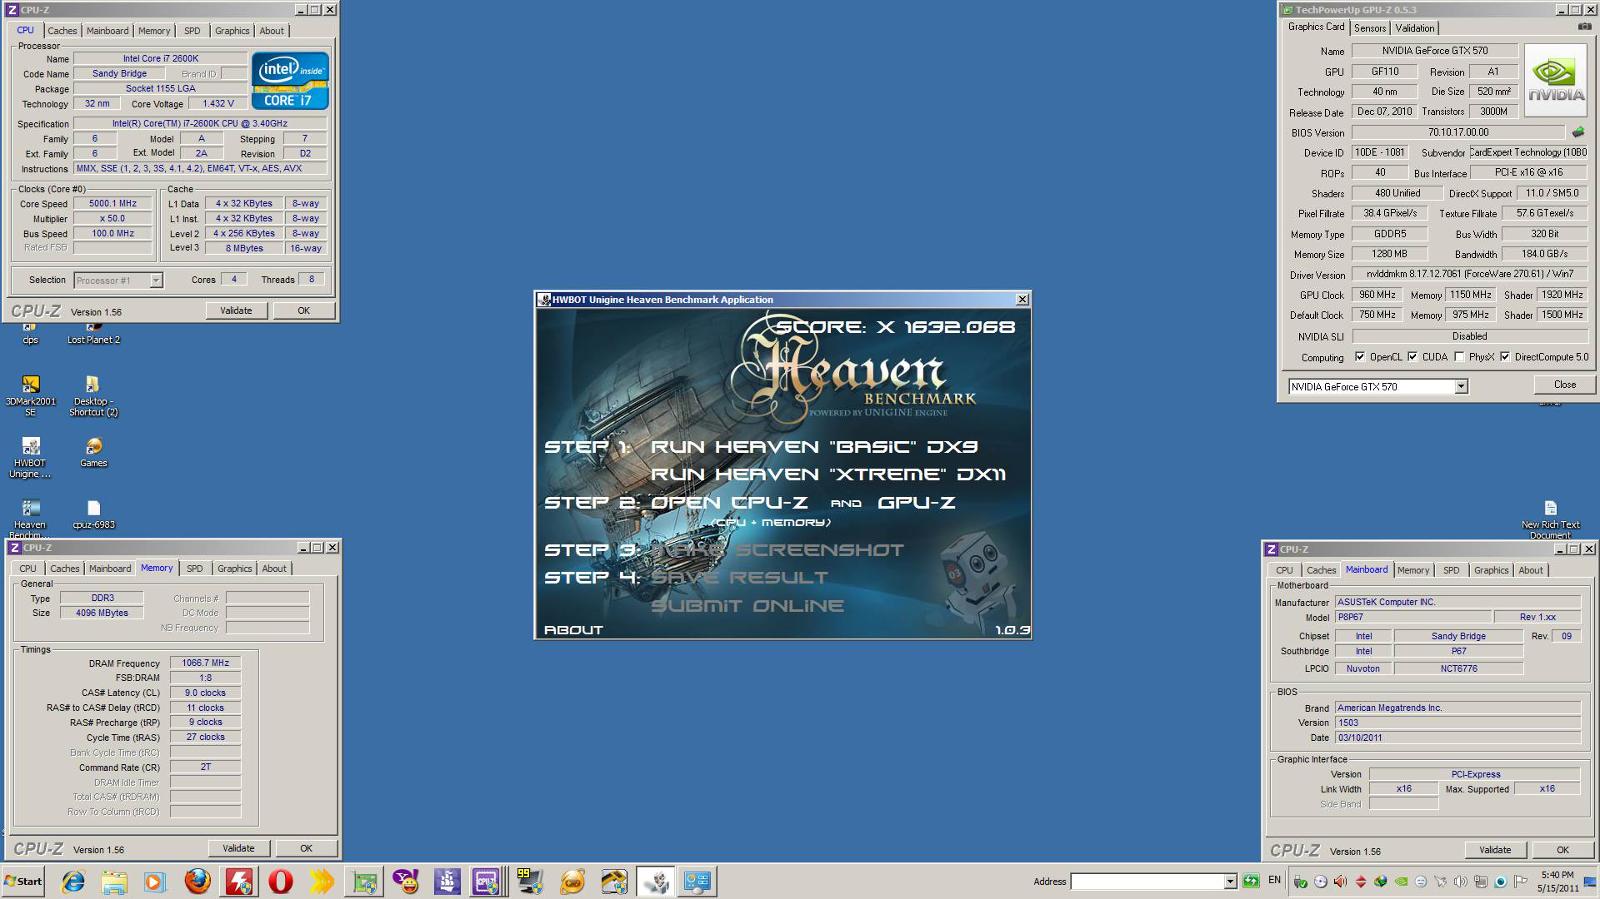
Task: Click the purple CPU-Z taskbar icon
Action: pos(487,881)
